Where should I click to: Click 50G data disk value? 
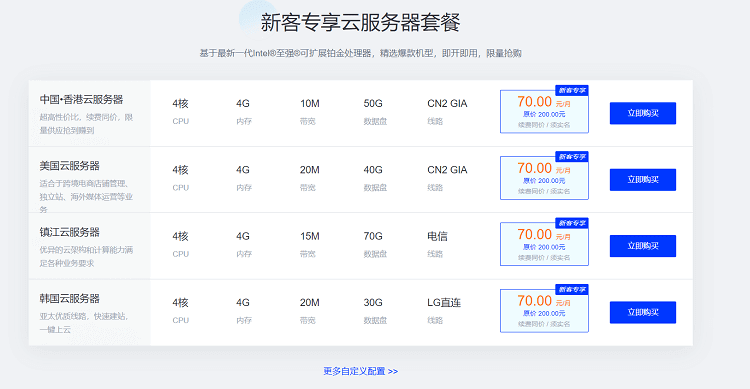373,104
